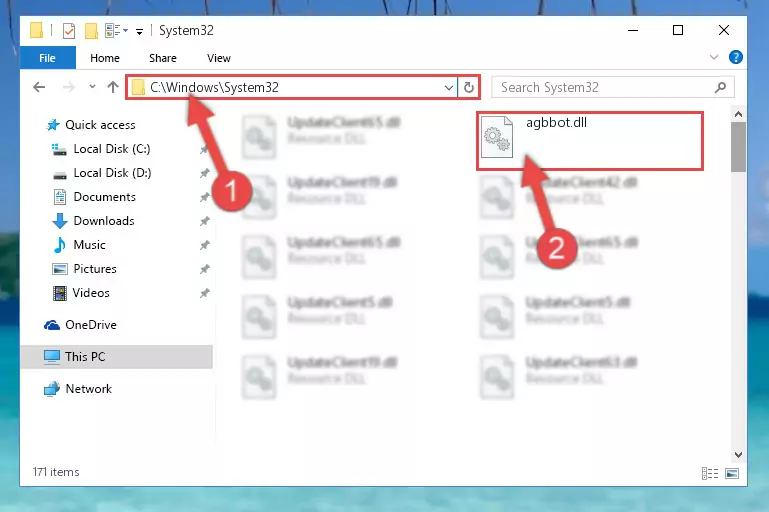Image resolution: width=769 pixels, height=512 pixels.
Task: Click the vertical scrollbar thumb
Action: pyautogui.click(x=738, y=147)
